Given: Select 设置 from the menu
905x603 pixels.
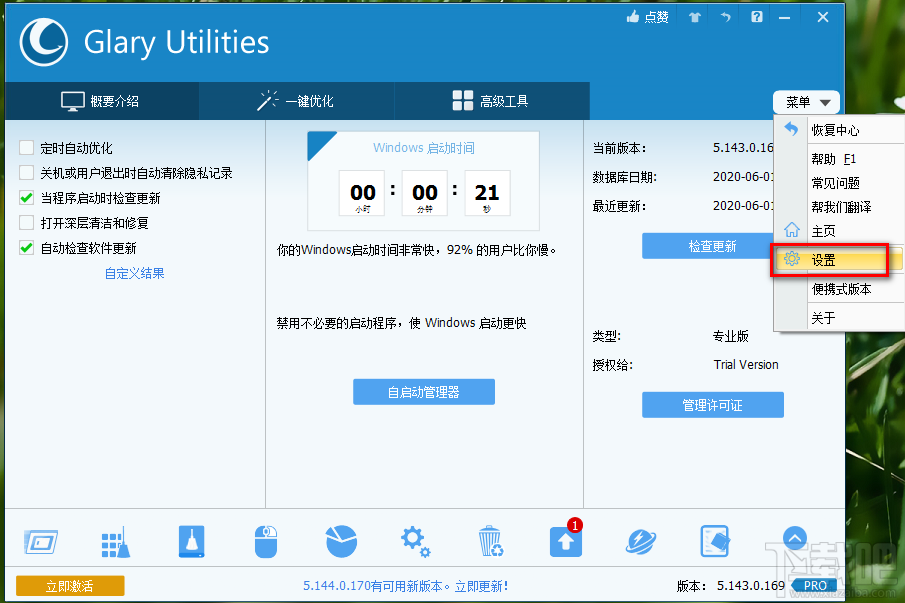Looking at the screenshot, I should click(828, 258).
